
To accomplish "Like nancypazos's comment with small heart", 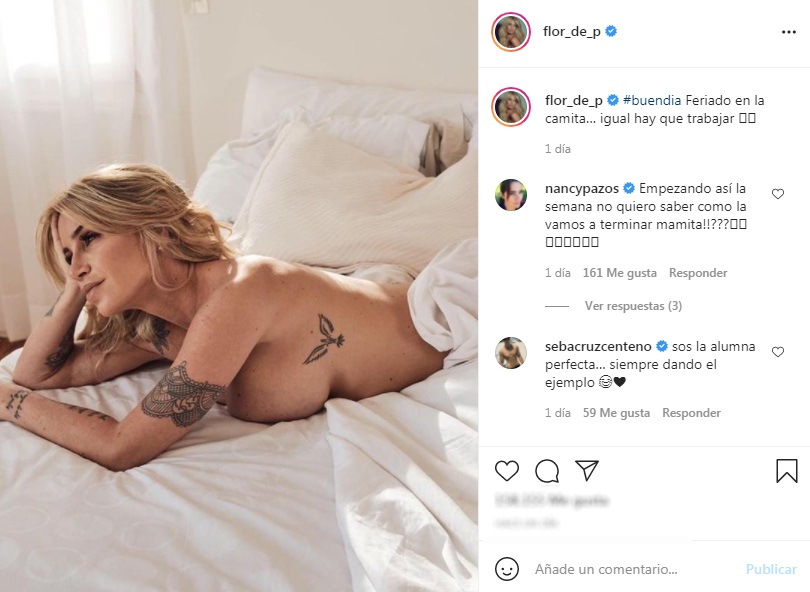I will (x=777, y=194).
